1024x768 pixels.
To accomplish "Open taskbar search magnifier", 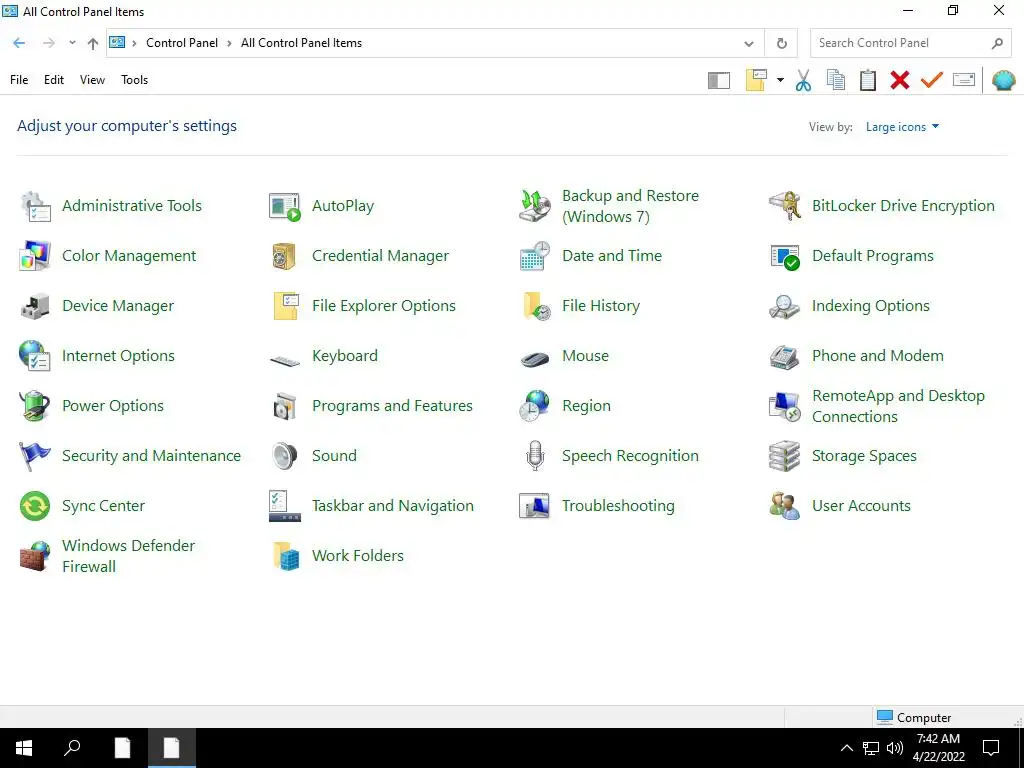I will (x=72, y=748).
